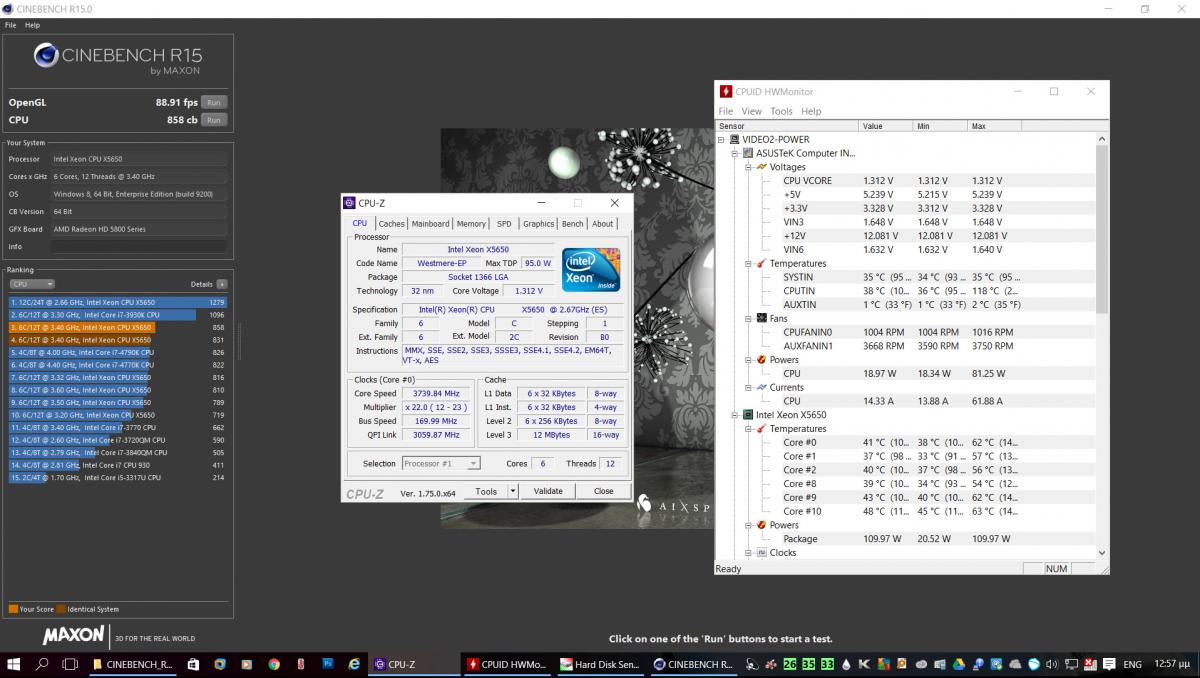Open the MAXON logo link
1200x678 pixels.
click(73, 635)
